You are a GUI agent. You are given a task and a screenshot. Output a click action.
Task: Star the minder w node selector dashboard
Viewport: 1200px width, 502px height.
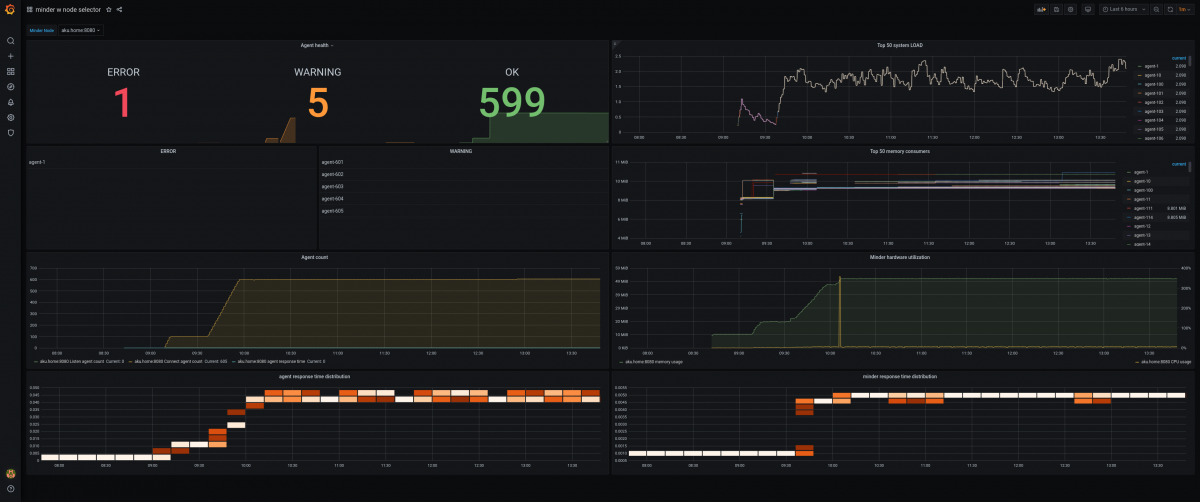[109, 9]
